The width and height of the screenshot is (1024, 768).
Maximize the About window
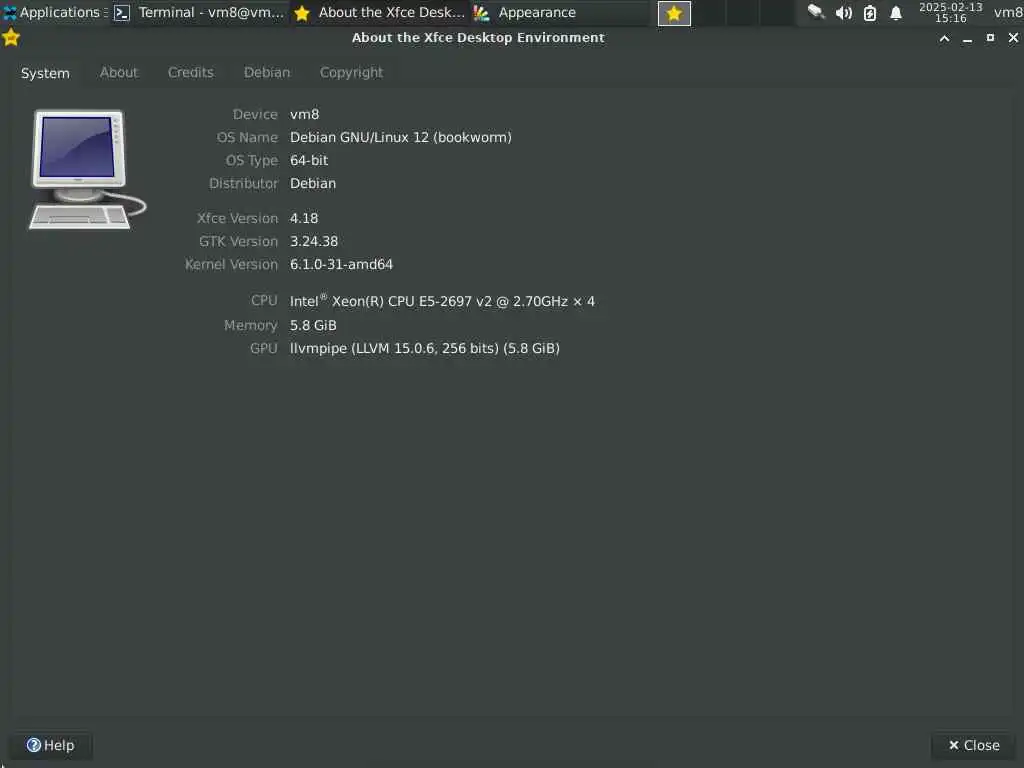pos(990,38)
